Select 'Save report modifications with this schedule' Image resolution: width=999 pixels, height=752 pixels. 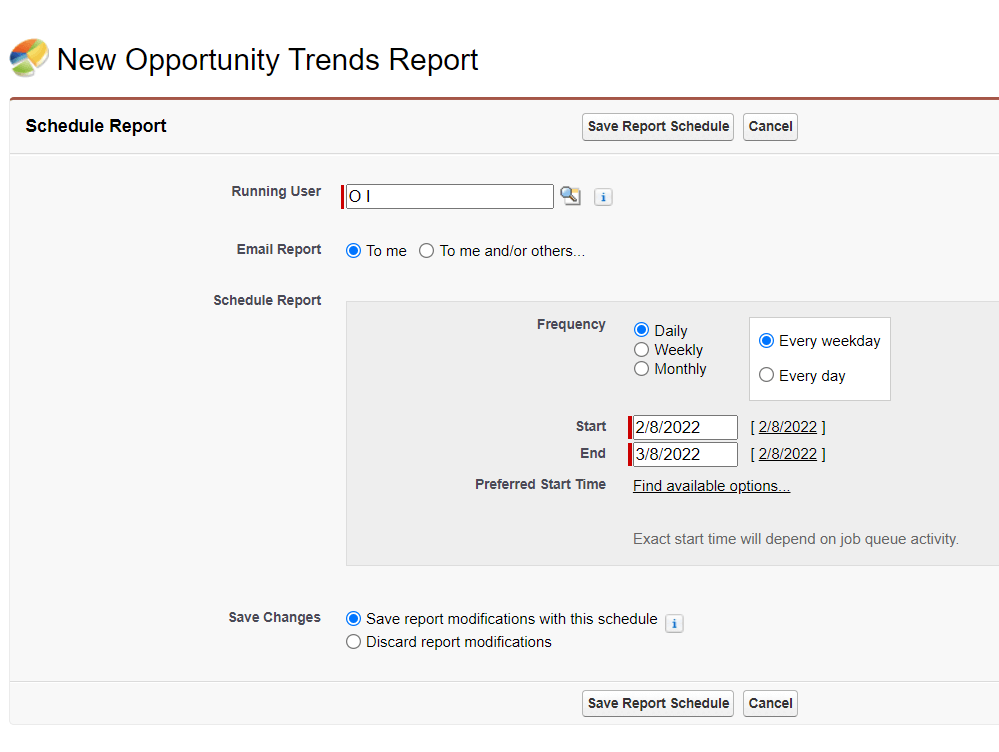coord(353,619)
